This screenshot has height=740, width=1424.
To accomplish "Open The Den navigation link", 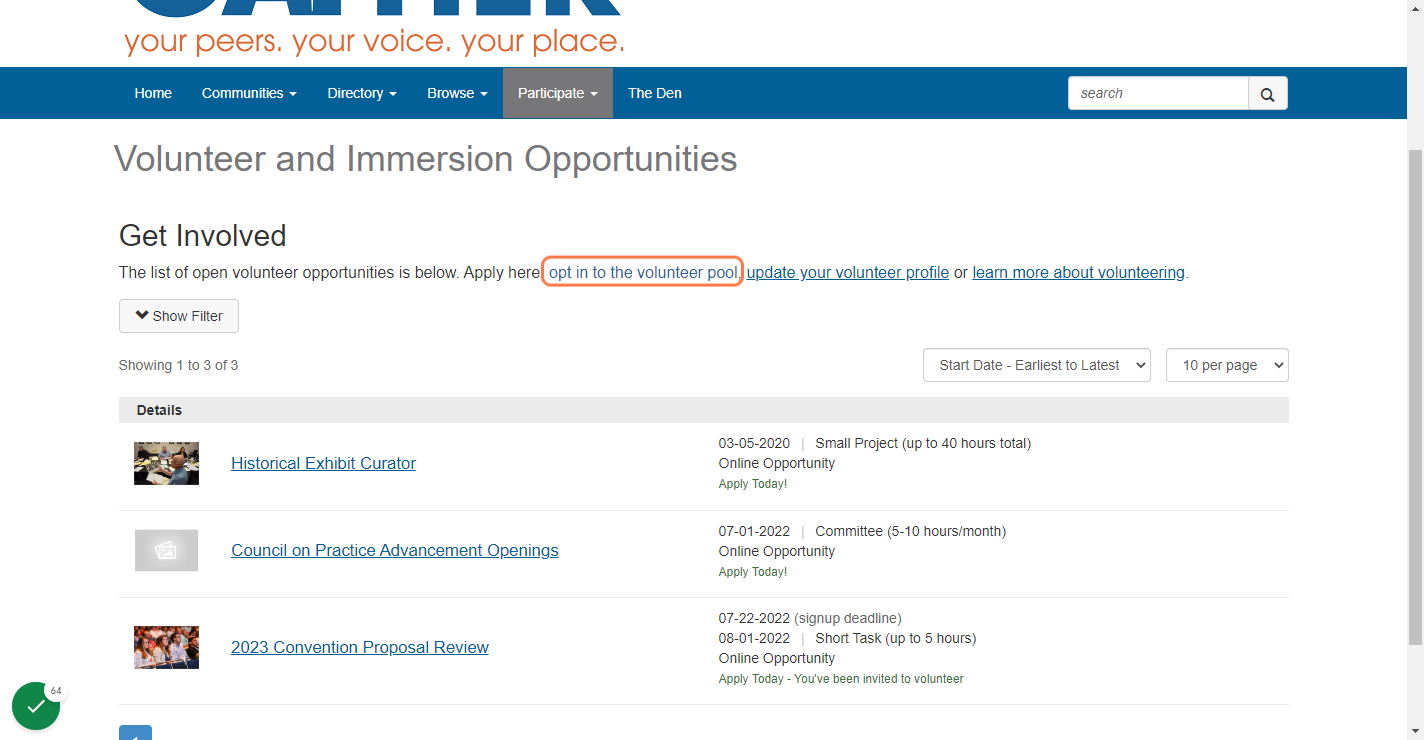I will 655,93.
